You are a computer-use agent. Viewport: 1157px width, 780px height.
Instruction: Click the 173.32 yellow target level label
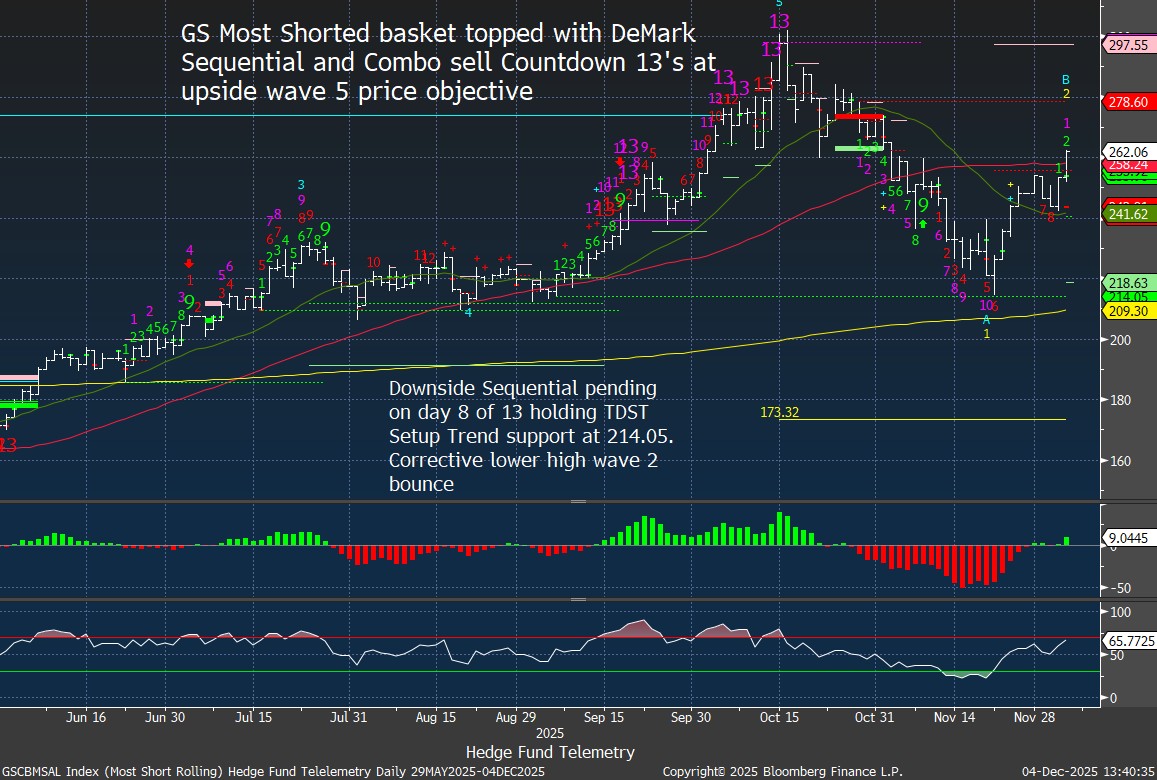pos(782,412)
